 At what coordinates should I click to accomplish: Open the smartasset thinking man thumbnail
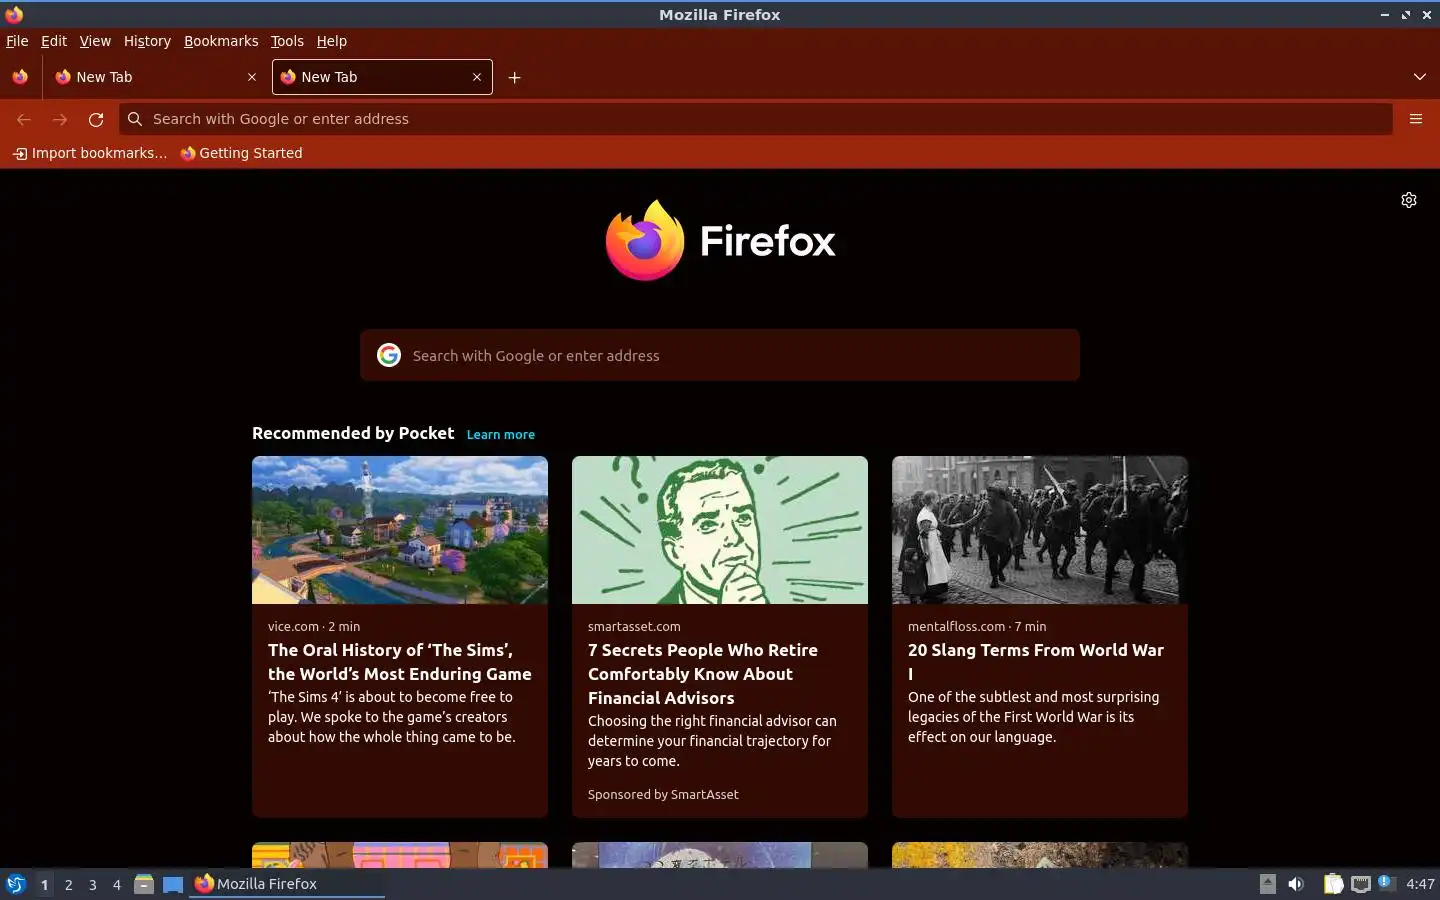coord(720,530)
